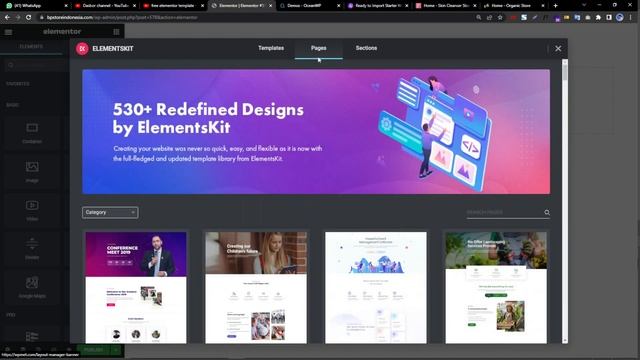Close the ElementsKit template library modal
The image size is (640, 360).
coord(558,49)
